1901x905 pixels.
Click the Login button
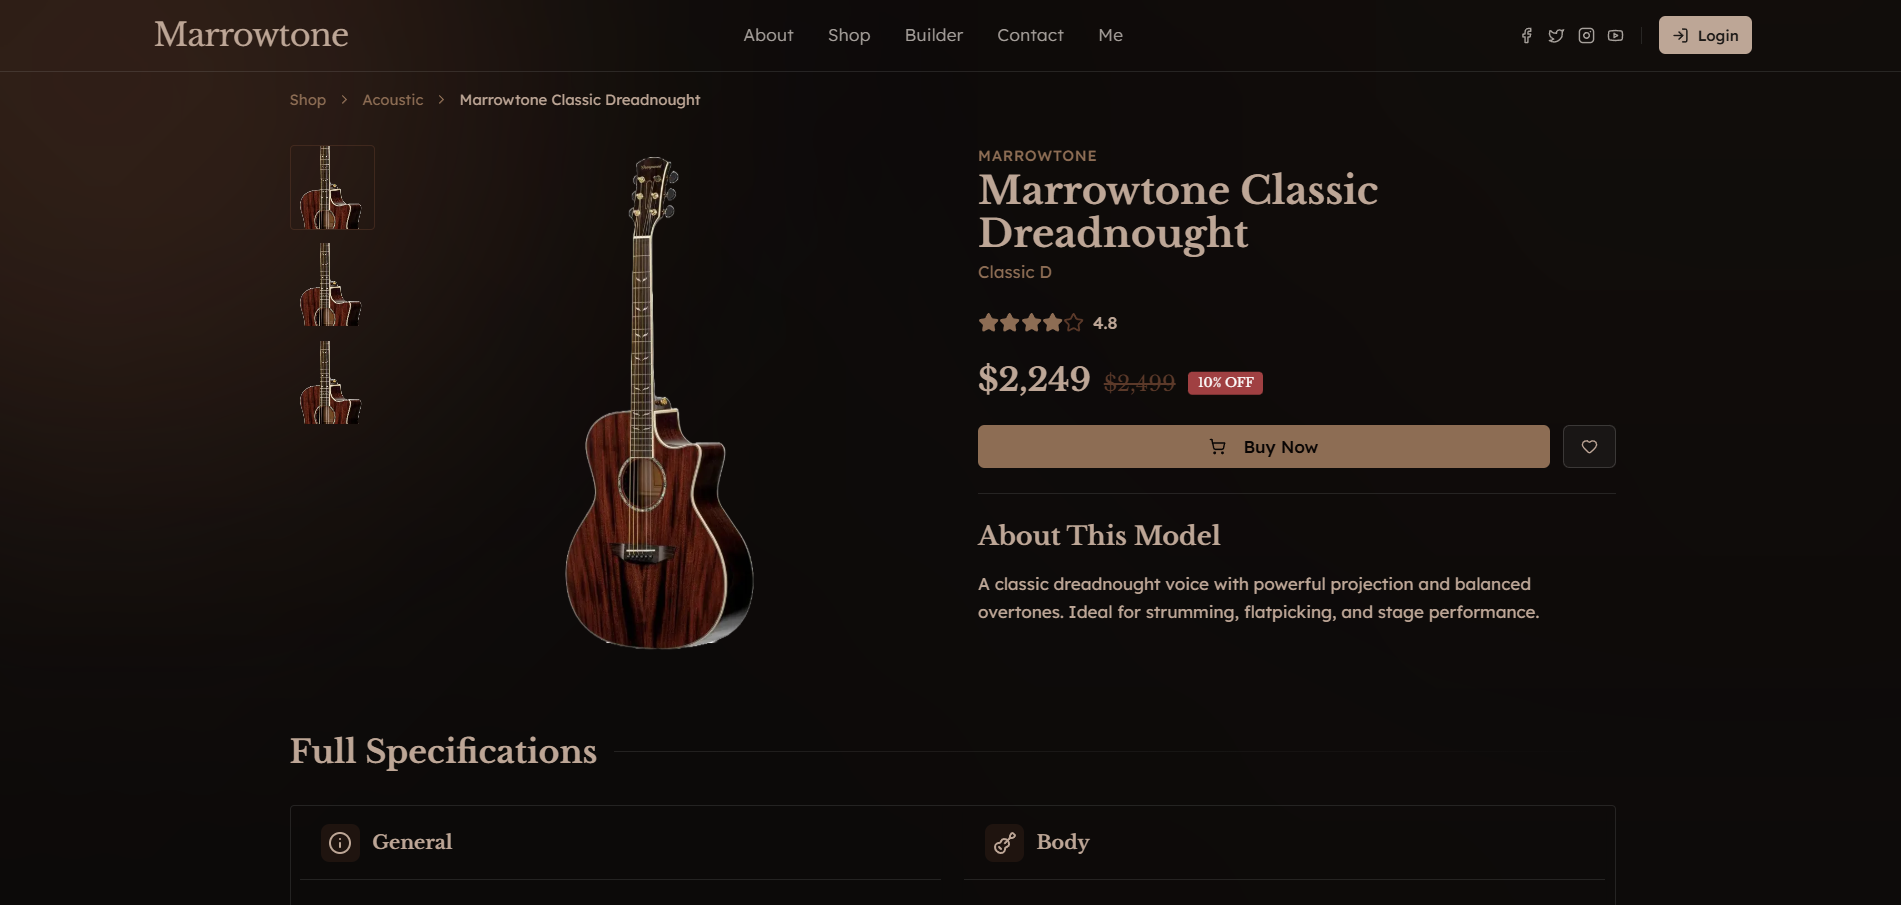[1705, 35]
